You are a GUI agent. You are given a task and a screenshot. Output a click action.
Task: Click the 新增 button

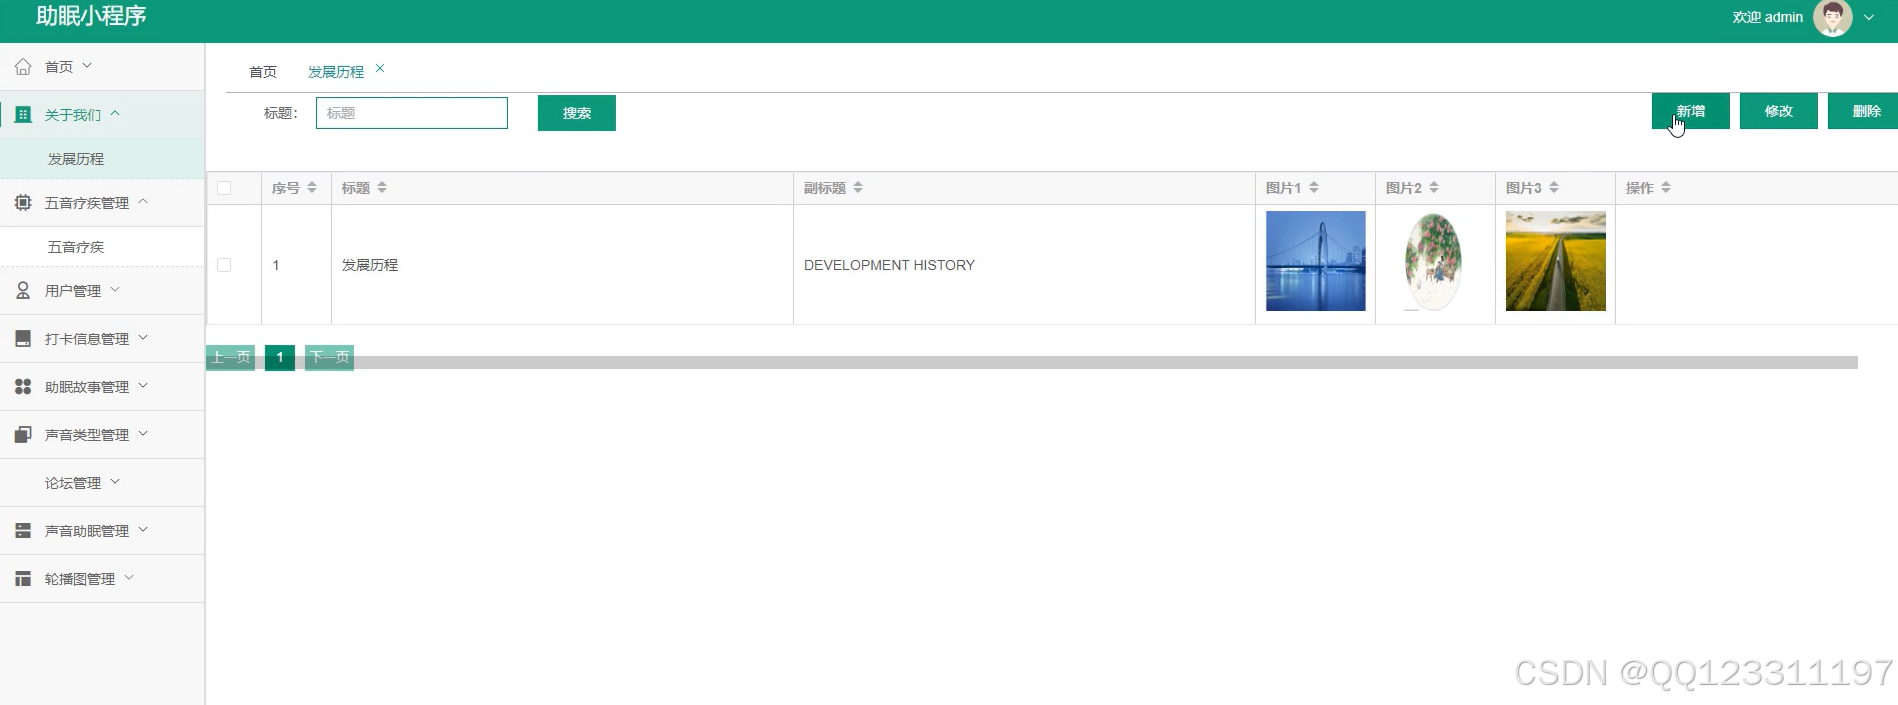pyautogui.click(x=1691, y=111)
